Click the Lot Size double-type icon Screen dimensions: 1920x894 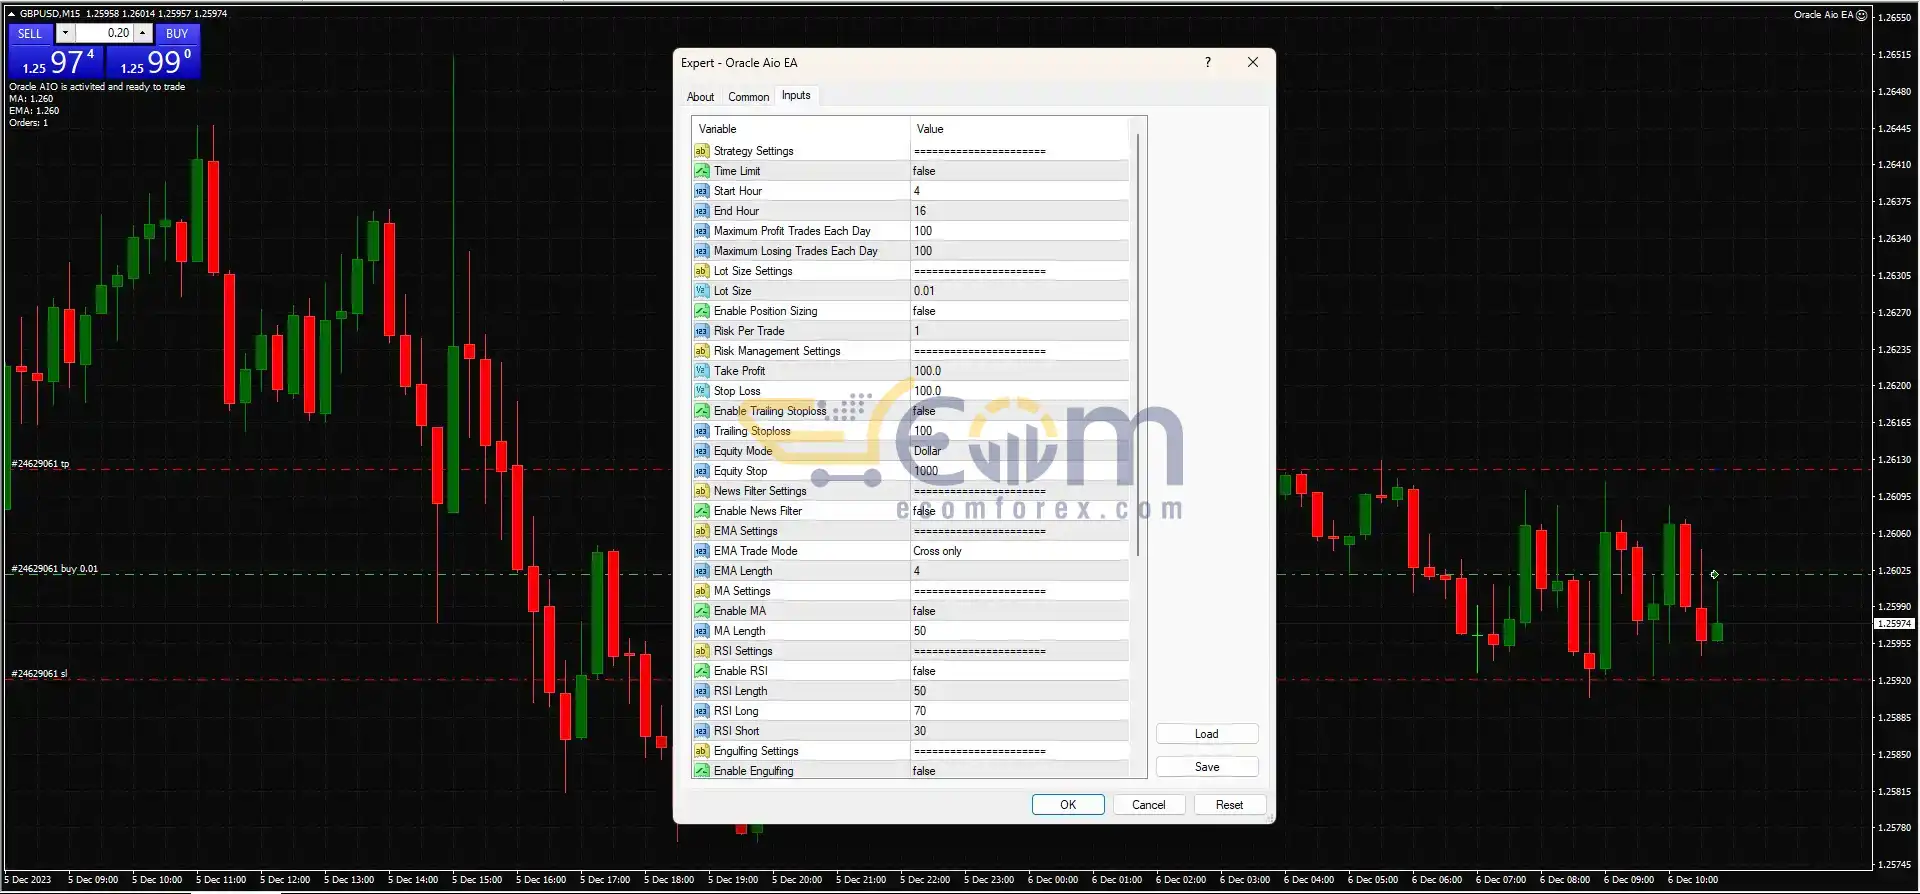pyautogui.click(x=701, y=291)
